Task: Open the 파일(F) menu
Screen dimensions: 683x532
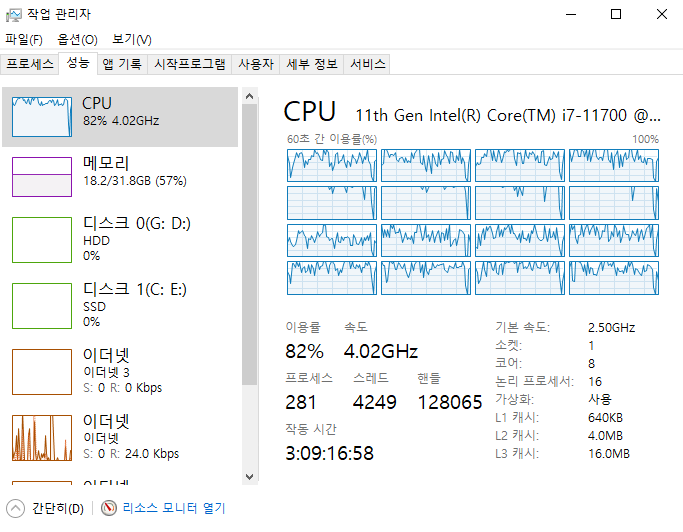Action: pos(24,40)
